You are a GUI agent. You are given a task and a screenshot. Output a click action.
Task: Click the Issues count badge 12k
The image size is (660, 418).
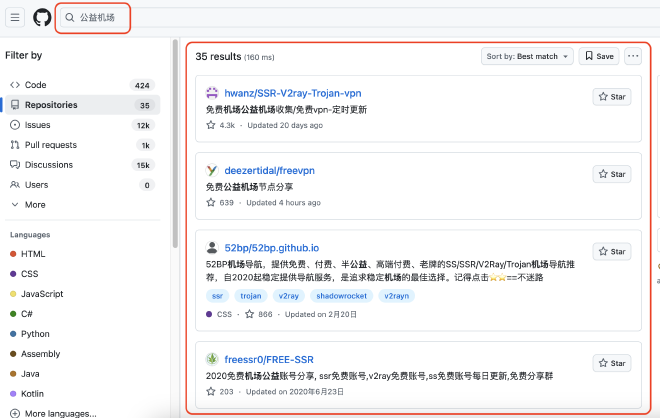point(143,125)
